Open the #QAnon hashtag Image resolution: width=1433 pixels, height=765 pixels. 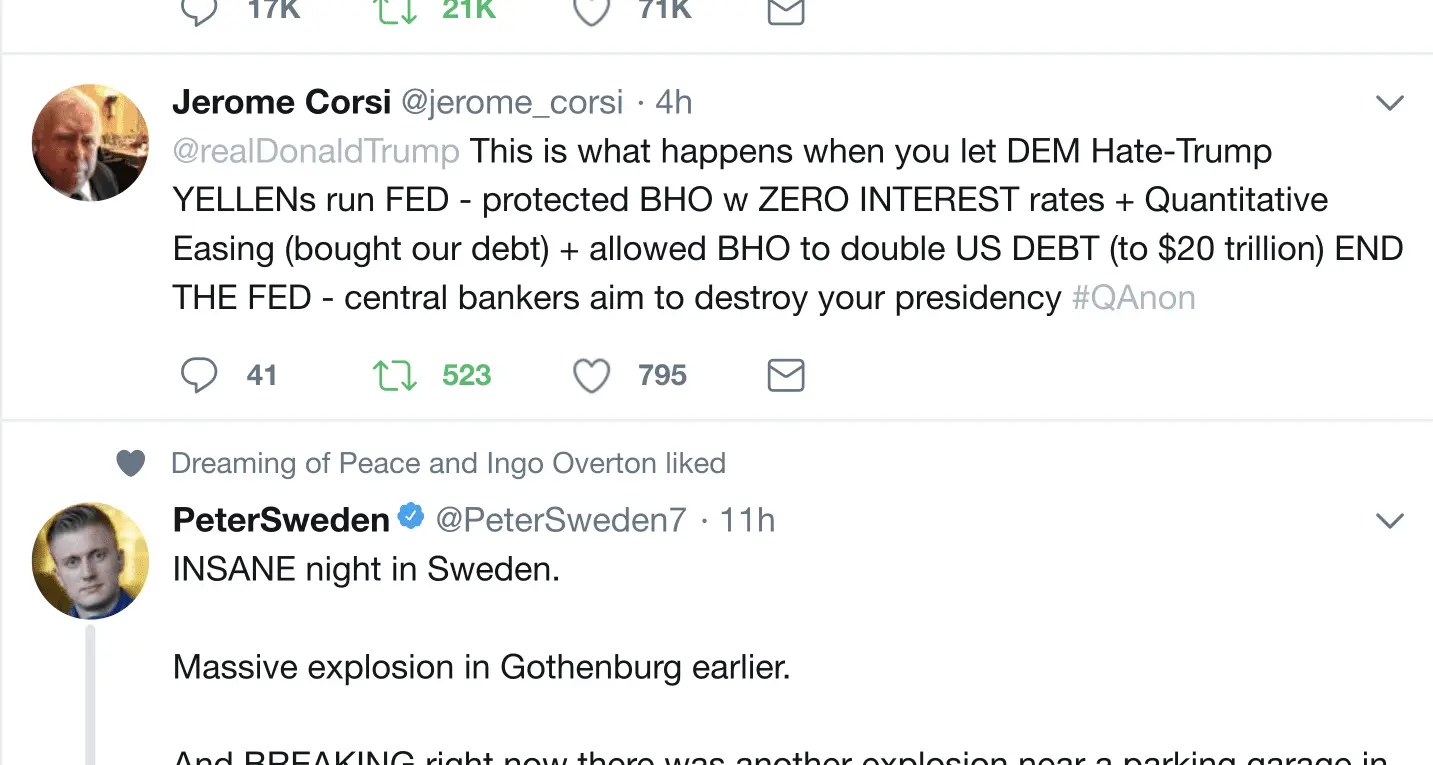click(1133, 298)
